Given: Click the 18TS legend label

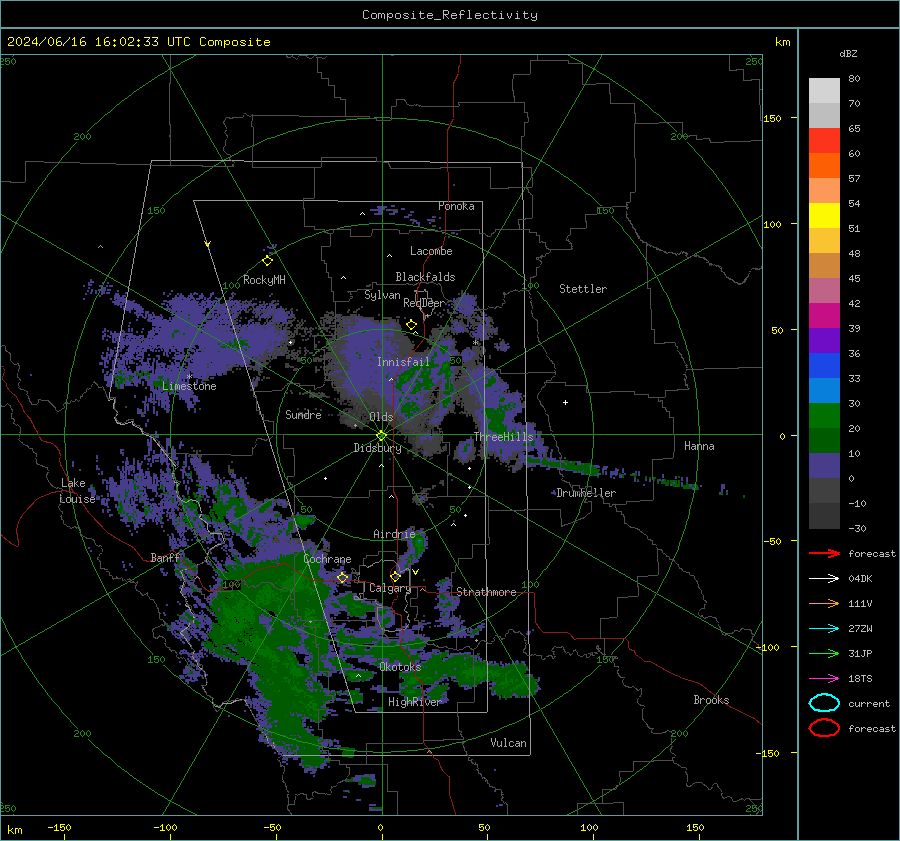Looking at the screenshot, I should click(x=860, y=679).
